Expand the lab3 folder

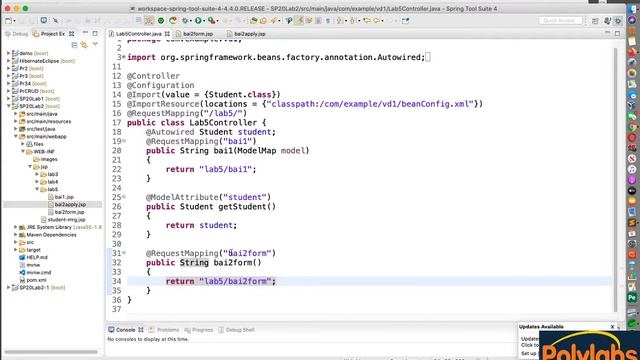[37, 174]
